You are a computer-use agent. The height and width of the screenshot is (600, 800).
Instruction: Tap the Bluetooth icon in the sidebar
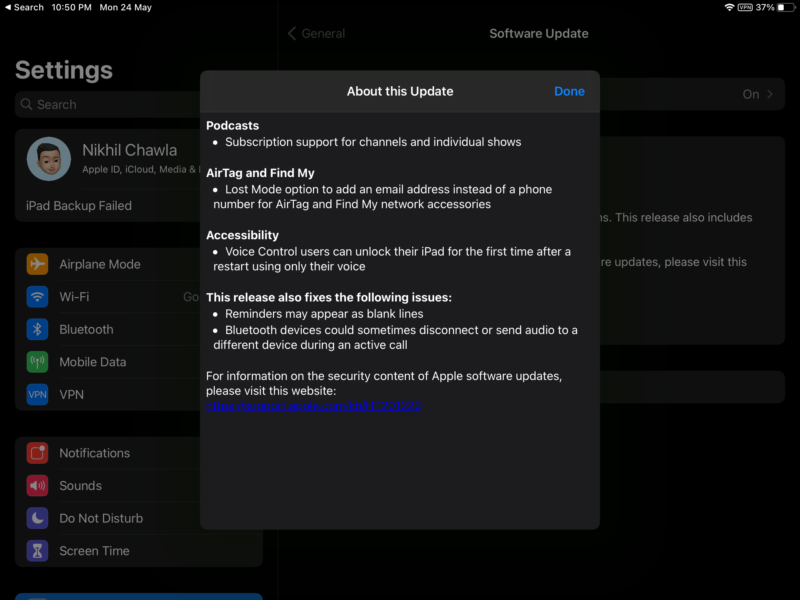[37, 329]
